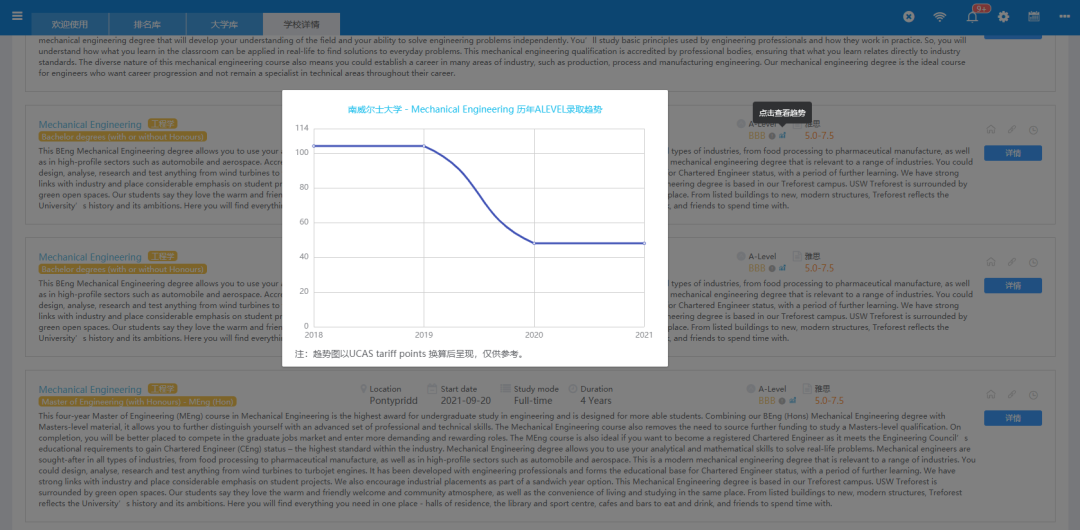This screenshot has height=530, width=1080.
Task: Click link icon on middle Bachelor course card
Action: (x=1012, y=262)
